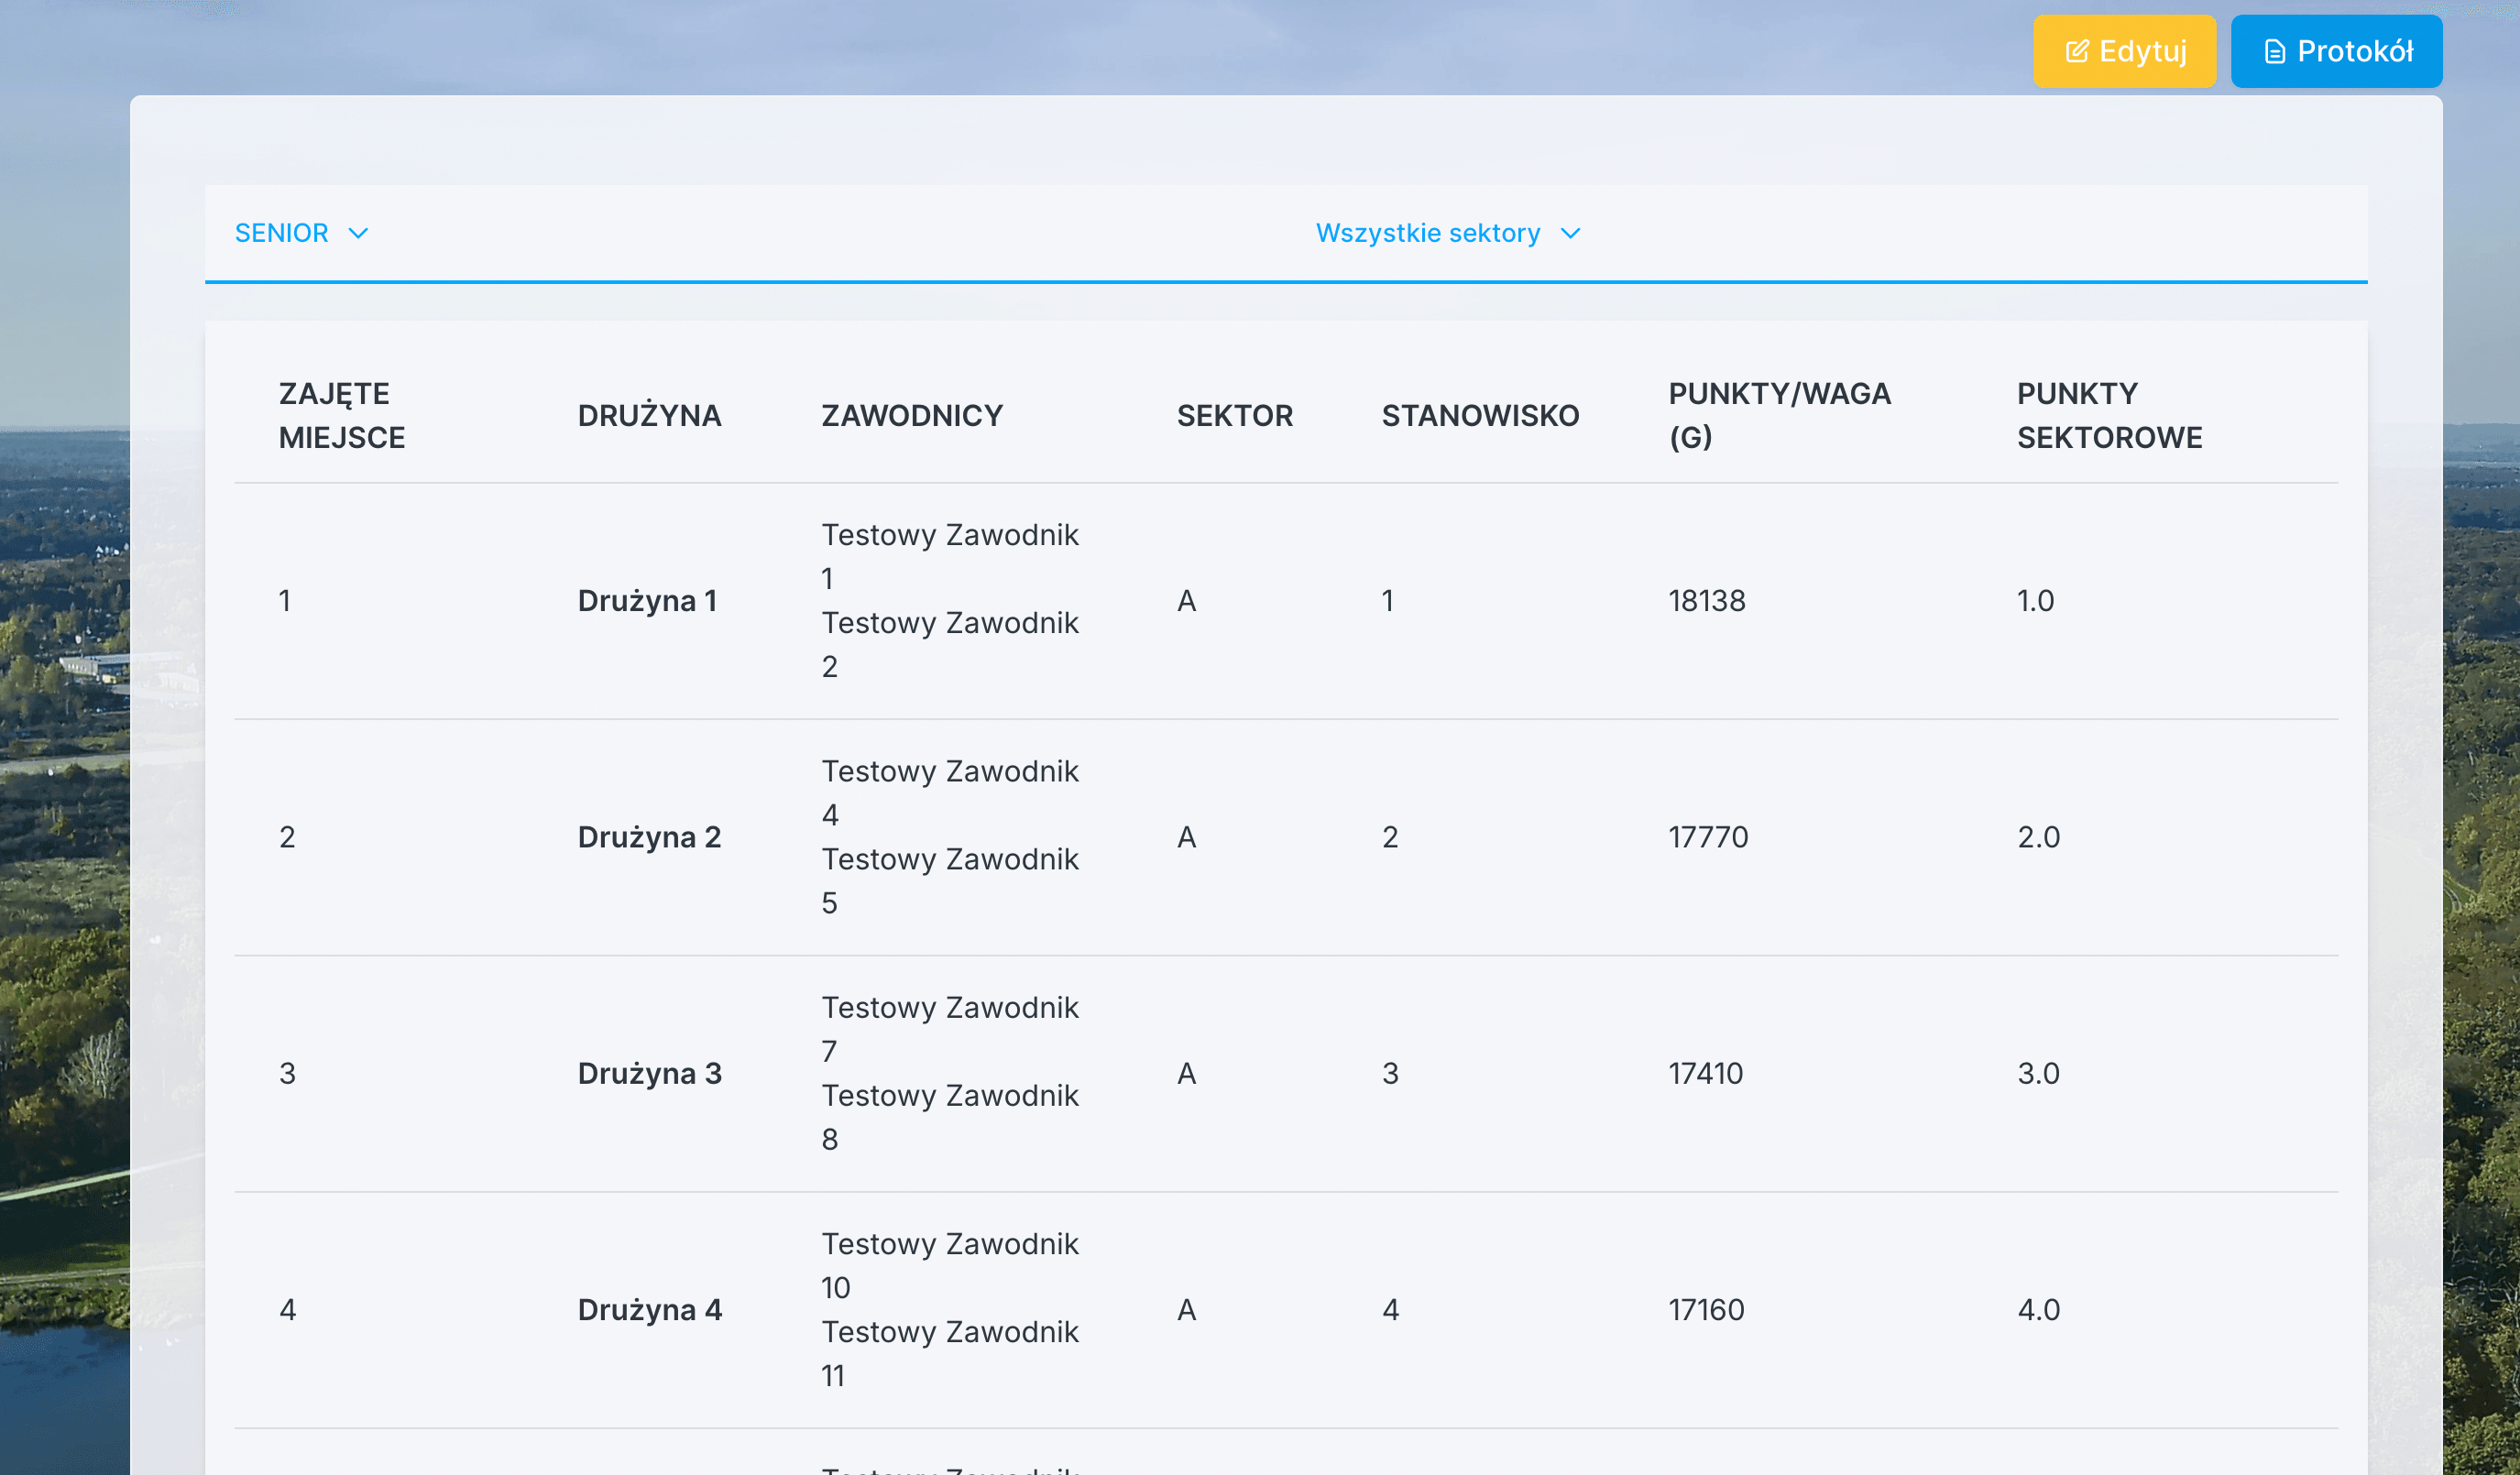
Task: Open the SENIOR category dropdown
Action: click(283, 233)
